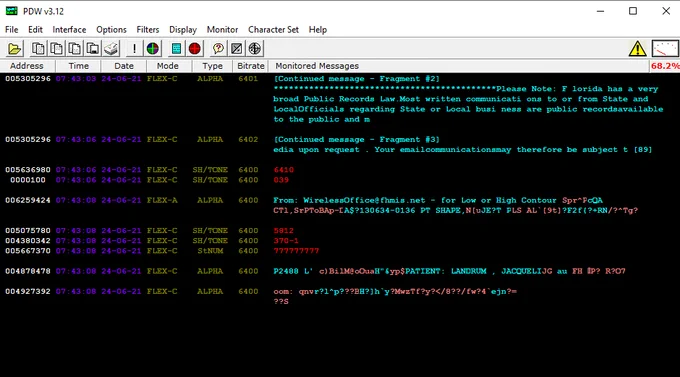Minimize the PDW window
Image resolution: width=680 pixels, height=377 pixels.
click(x=600, y=11)
